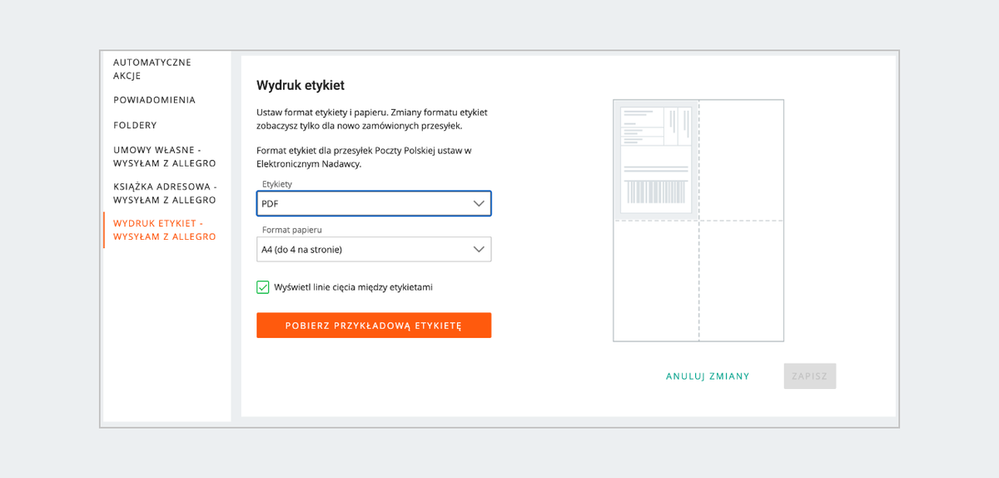Click the label thumbnail in page preview
Screen dimensions: 999x478
pyautogui.click(x=656, y=159)
